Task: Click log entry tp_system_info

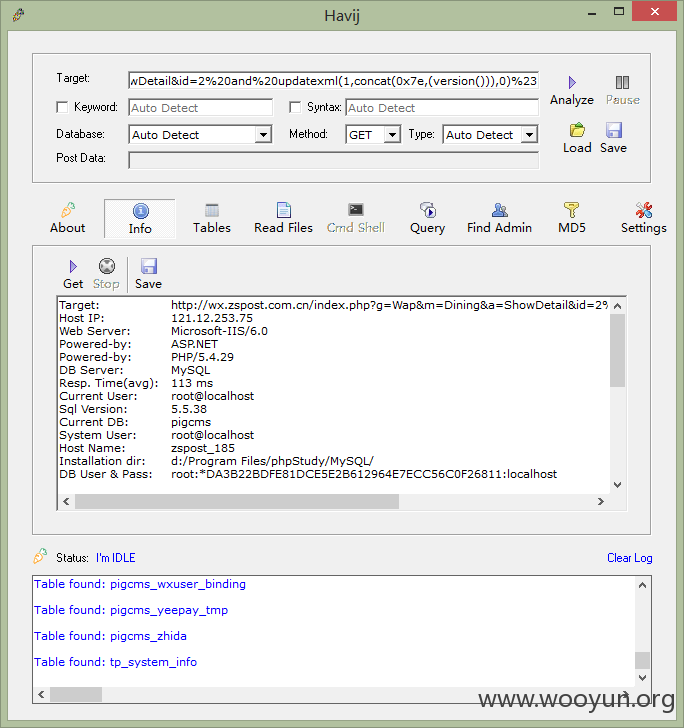Action: coord(115,662)
